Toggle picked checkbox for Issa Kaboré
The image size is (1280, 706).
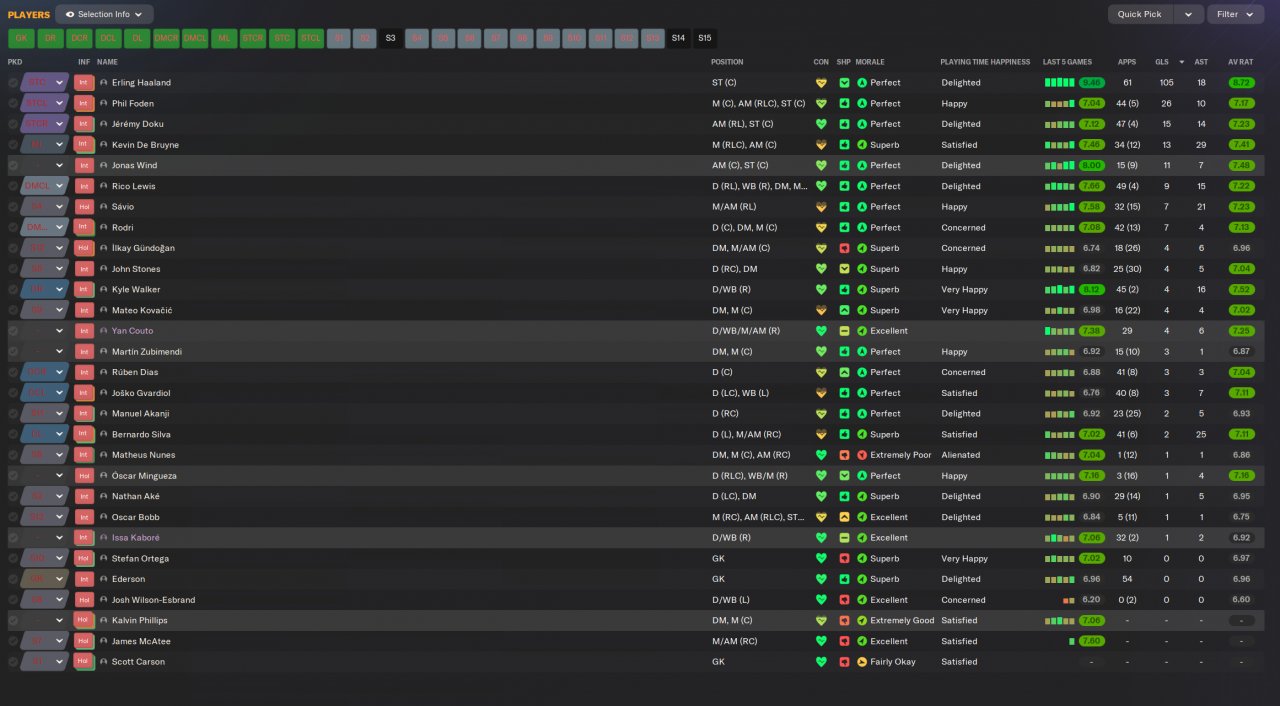pos(13,538)
